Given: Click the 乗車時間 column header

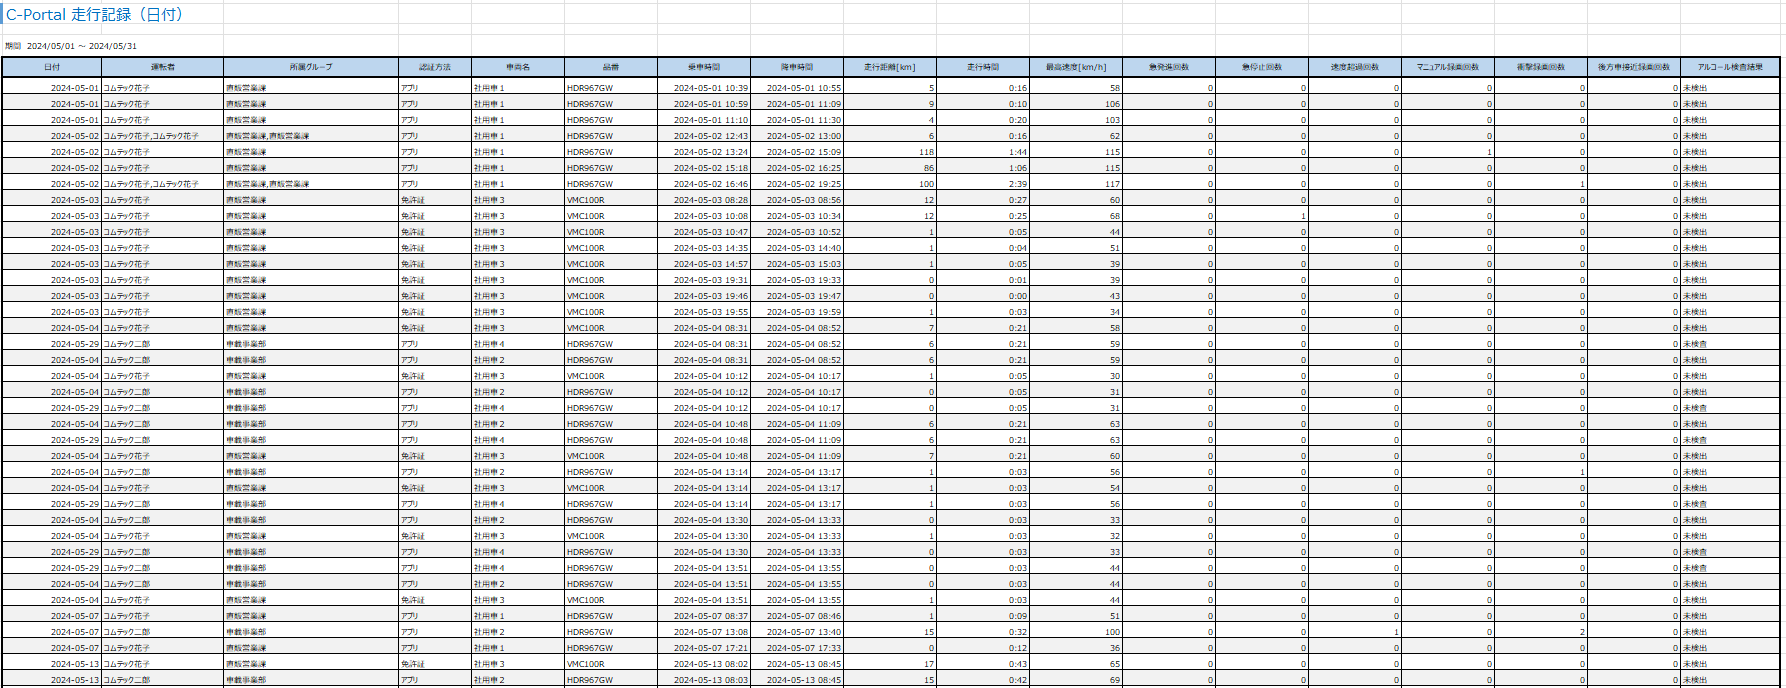Looking at the screenshot, I should tap(704, 67).
